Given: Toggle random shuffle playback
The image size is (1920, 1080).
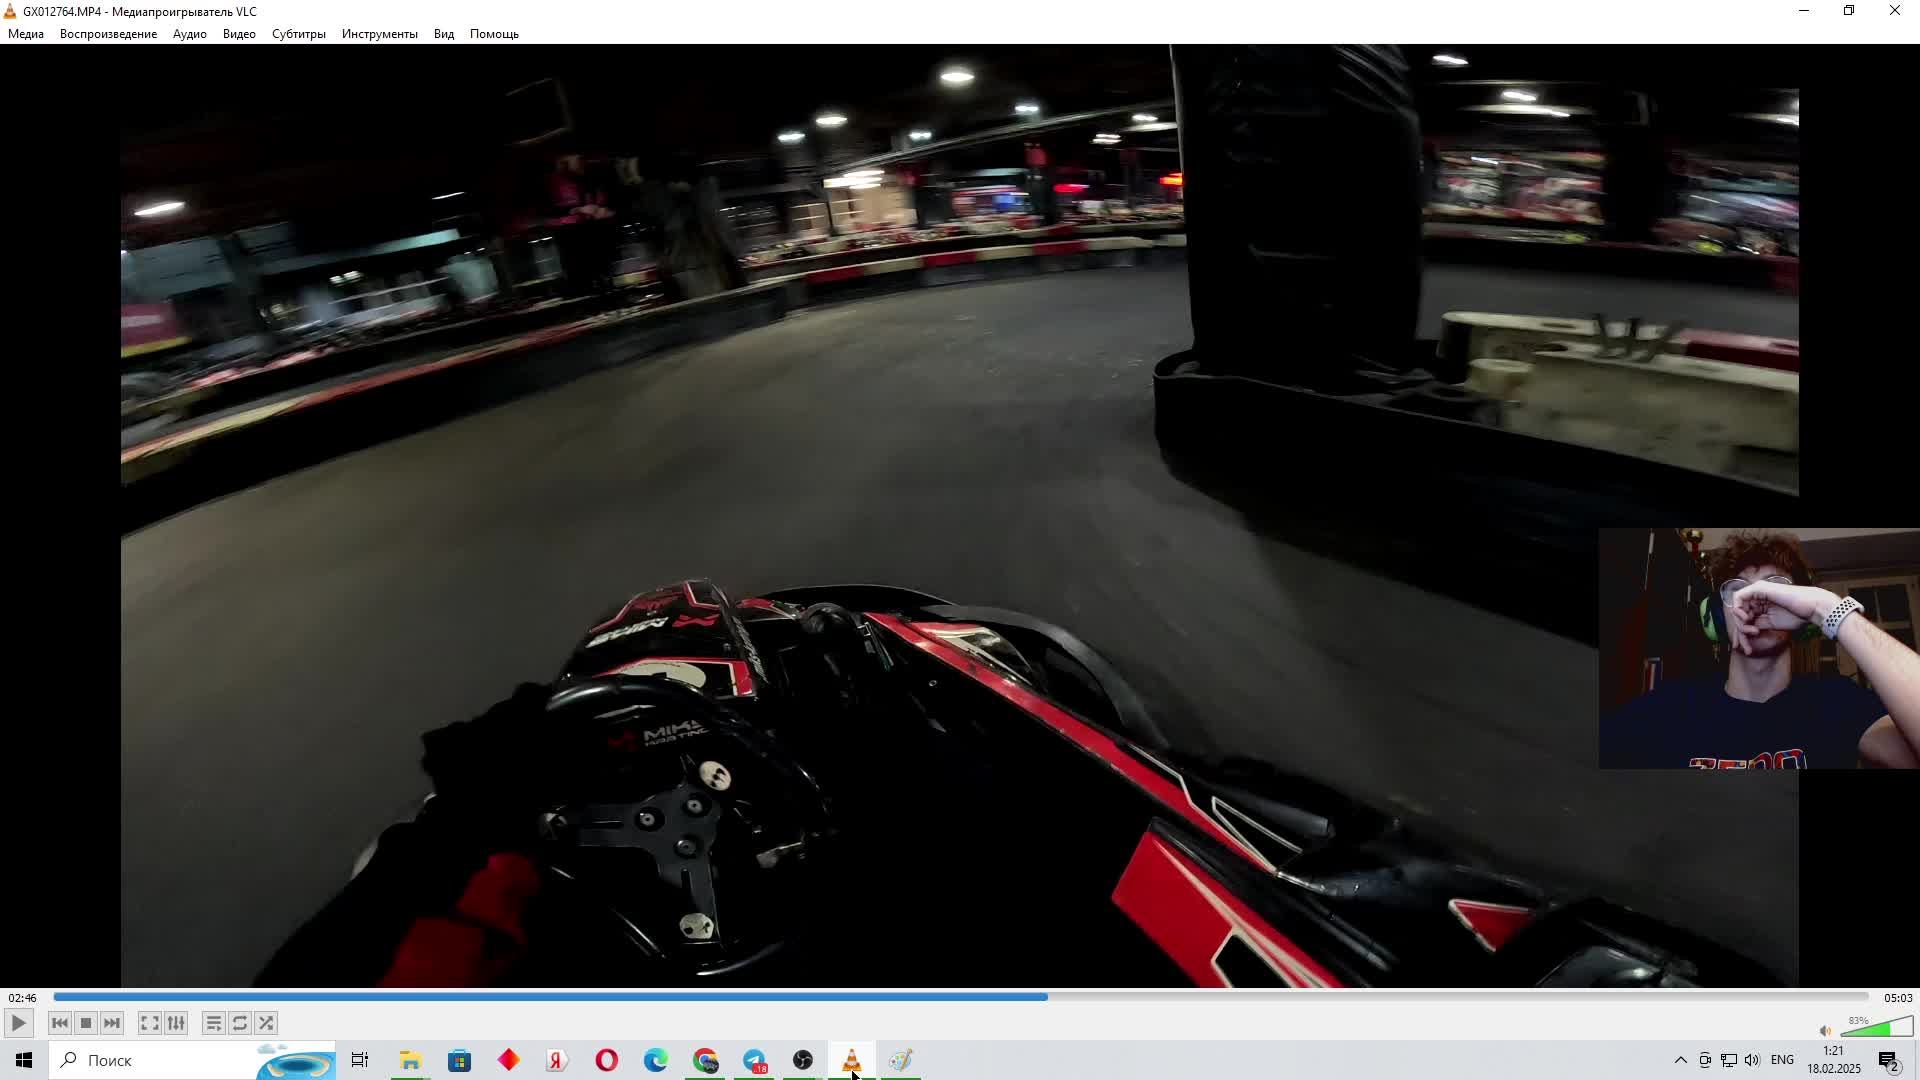Looking at the screenshot, I should pyautogui.click(x=266, y=1023).
